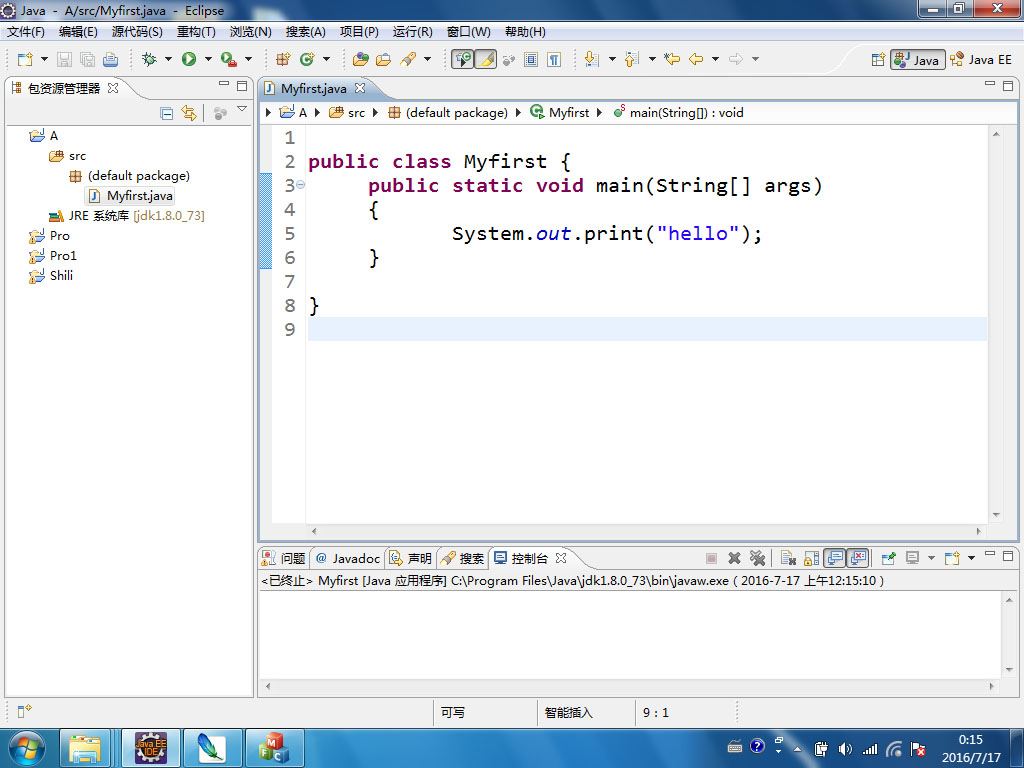Image resolution: width=1024 pixels, height=768 pixels.
Task: Toggle Link with Editor in package explorer
Action: click(189, 114)
